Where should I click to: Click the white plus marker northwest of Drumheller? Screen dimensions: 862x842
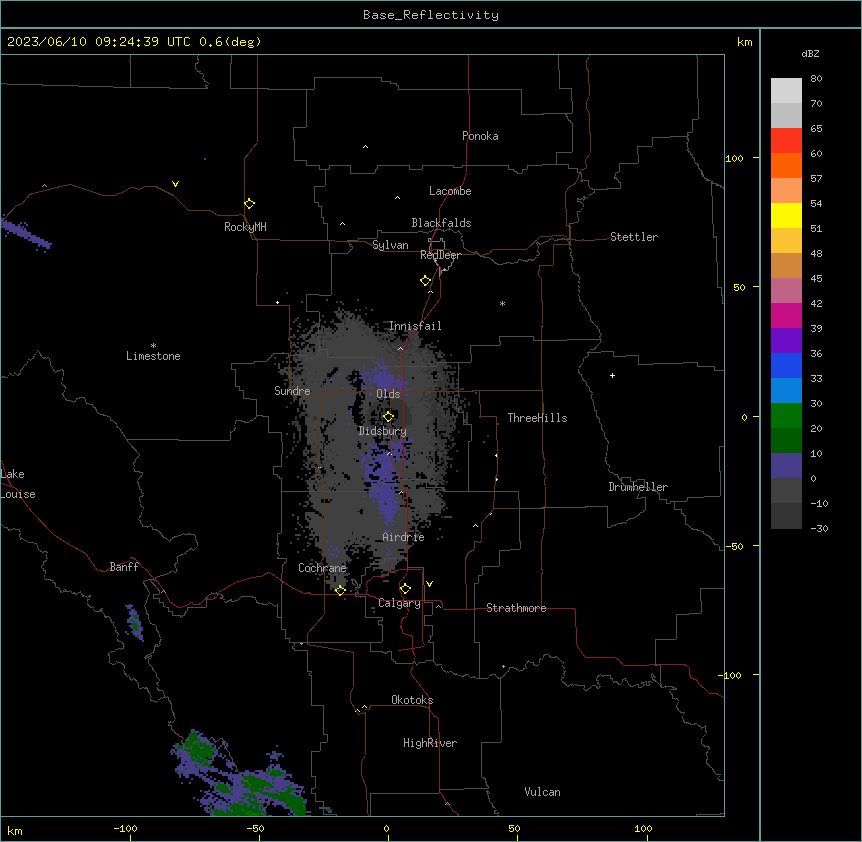[x=612, y=375]
